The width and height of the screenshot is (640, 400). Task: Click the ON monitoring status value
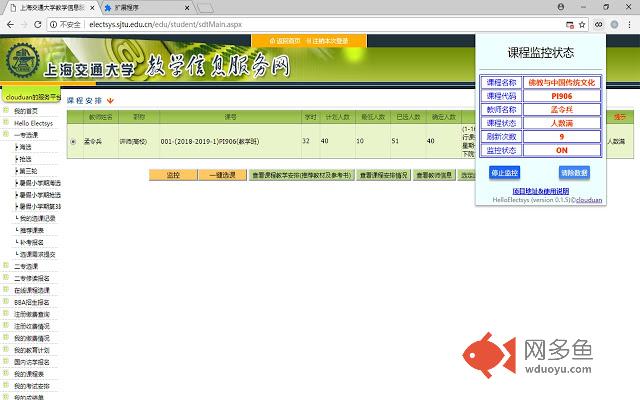coord(562,150)
